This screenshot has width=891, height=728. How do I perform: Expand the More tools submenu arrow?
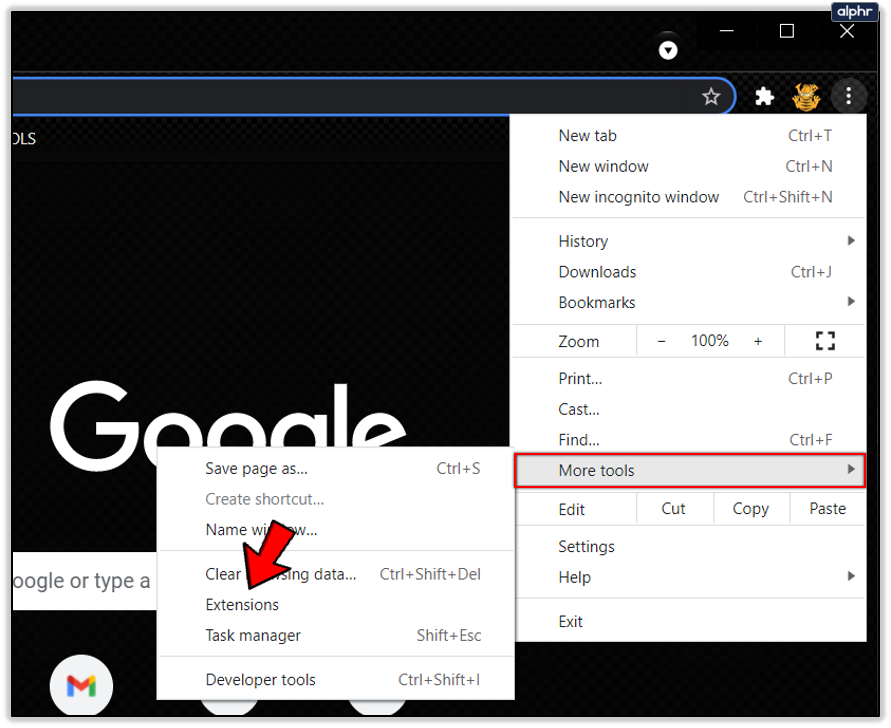point(851,469)
